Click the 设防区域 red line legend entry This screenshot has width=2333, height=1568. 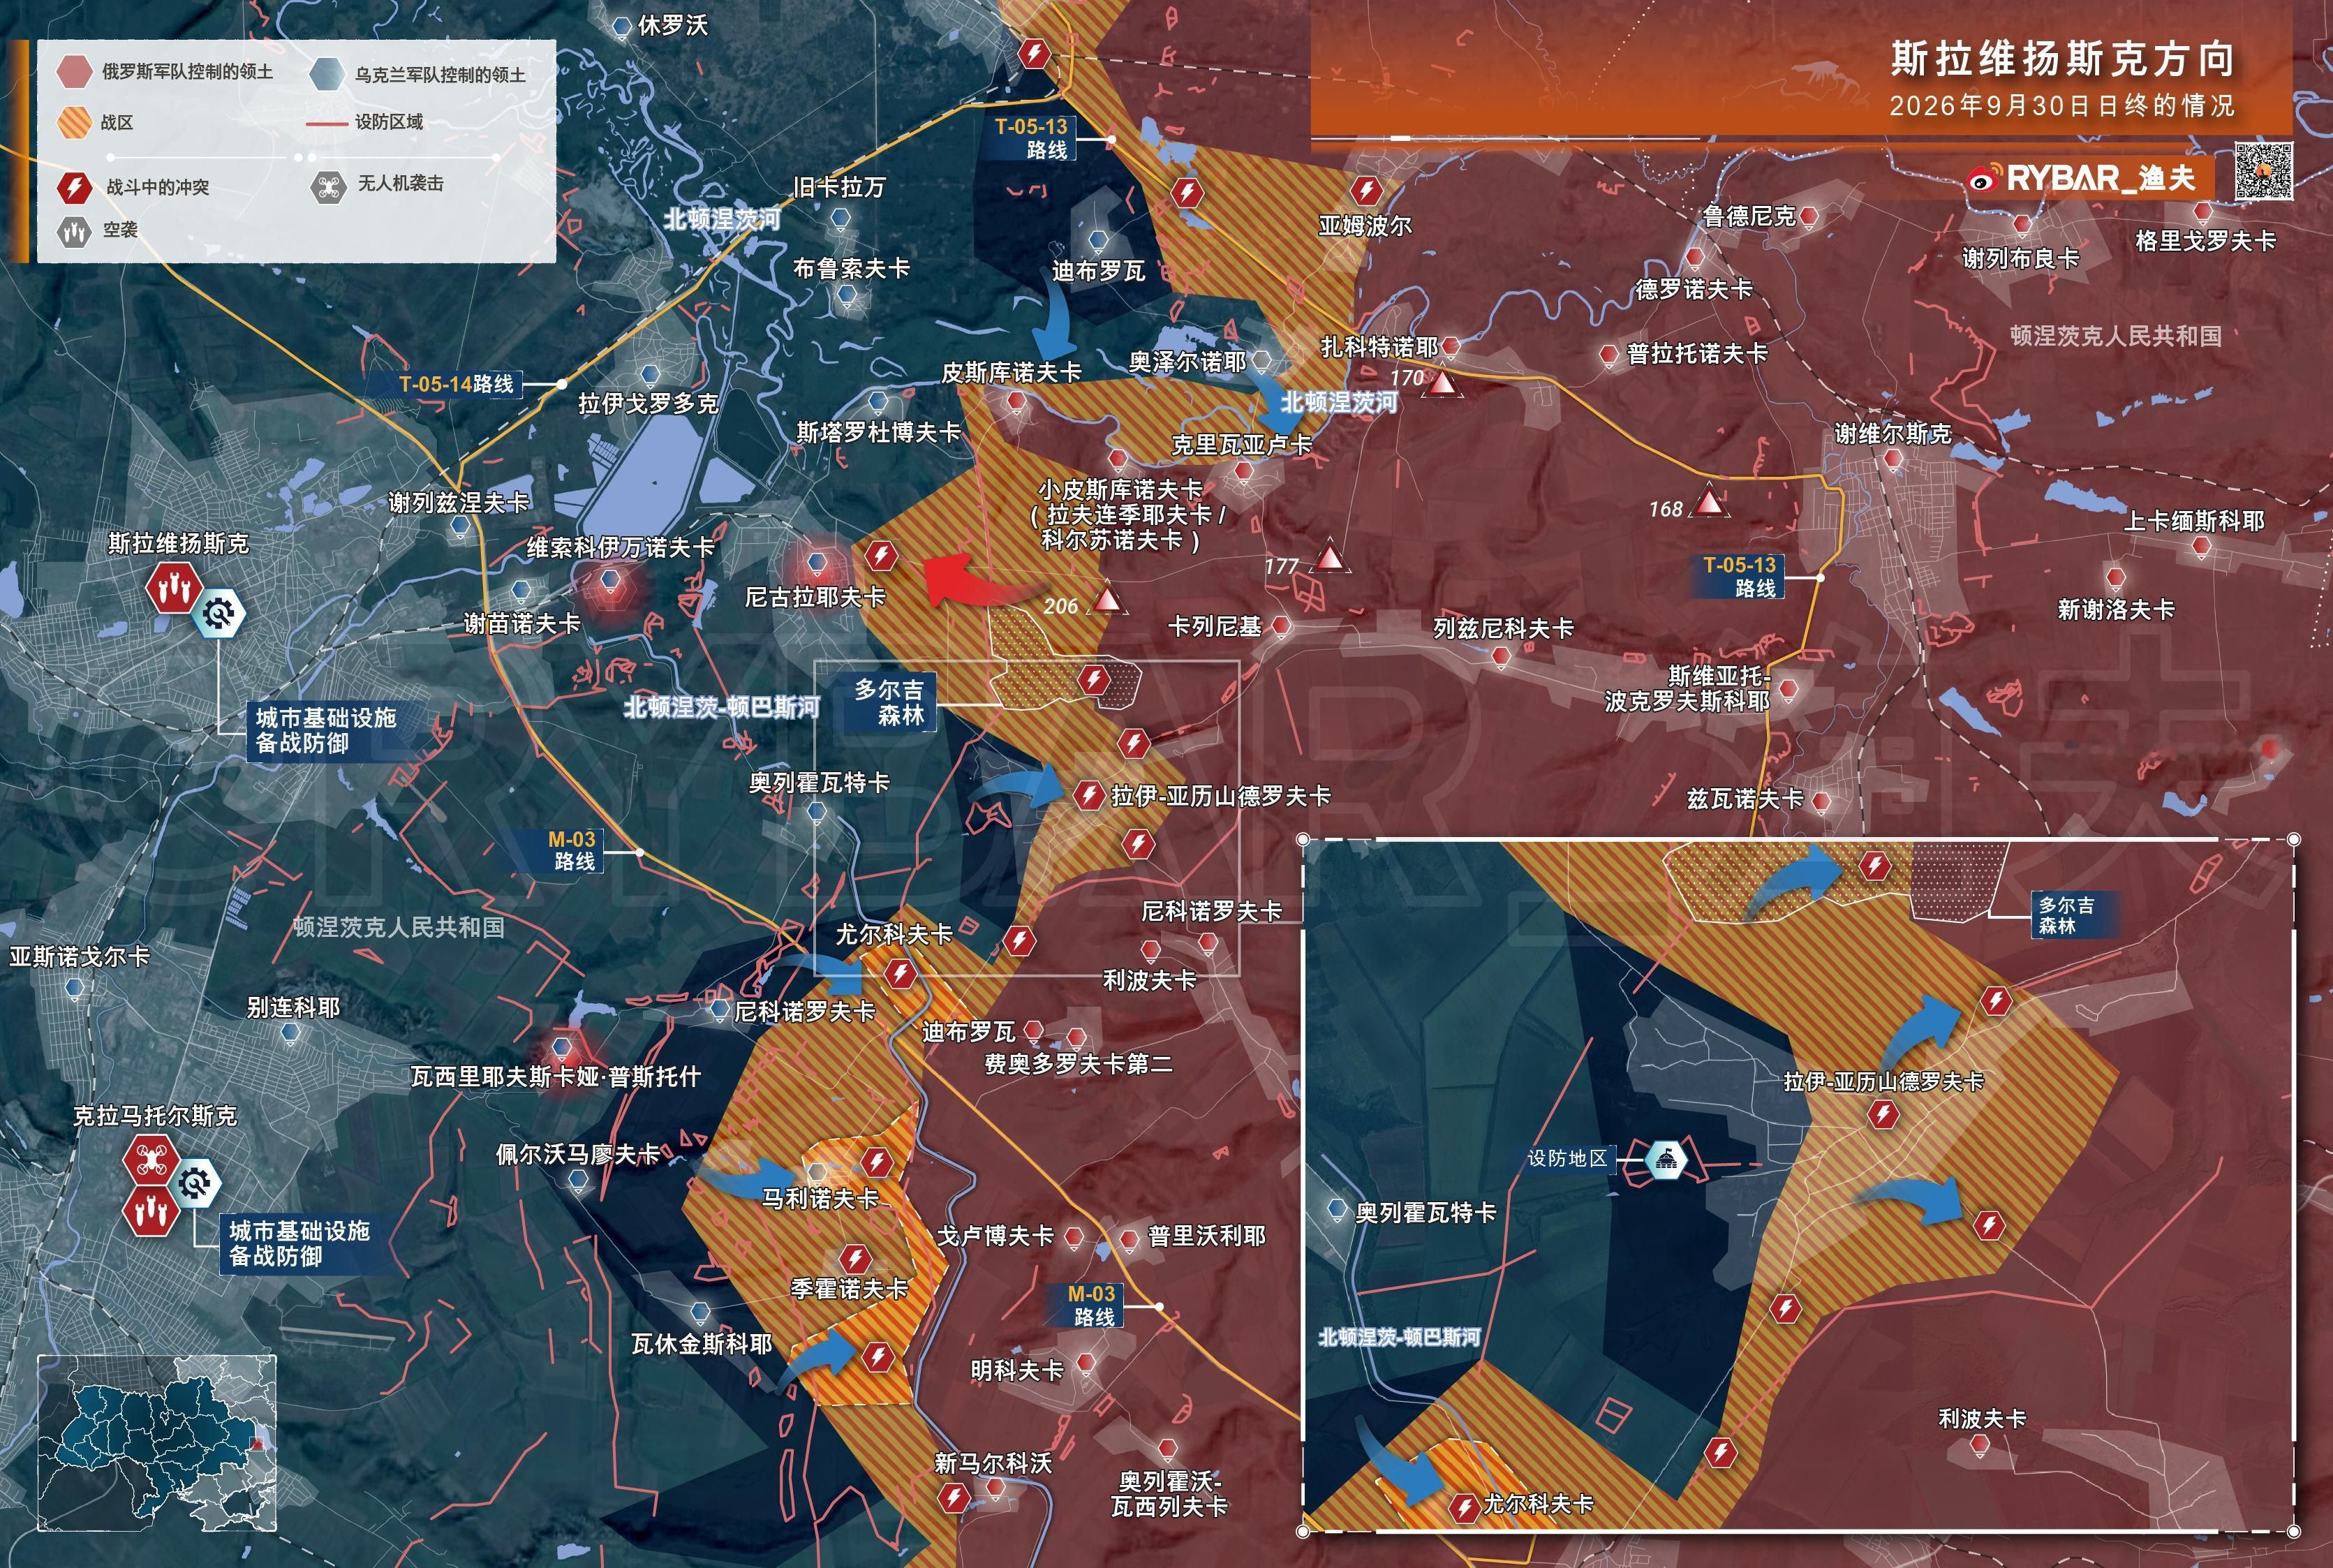click(365, 123)
